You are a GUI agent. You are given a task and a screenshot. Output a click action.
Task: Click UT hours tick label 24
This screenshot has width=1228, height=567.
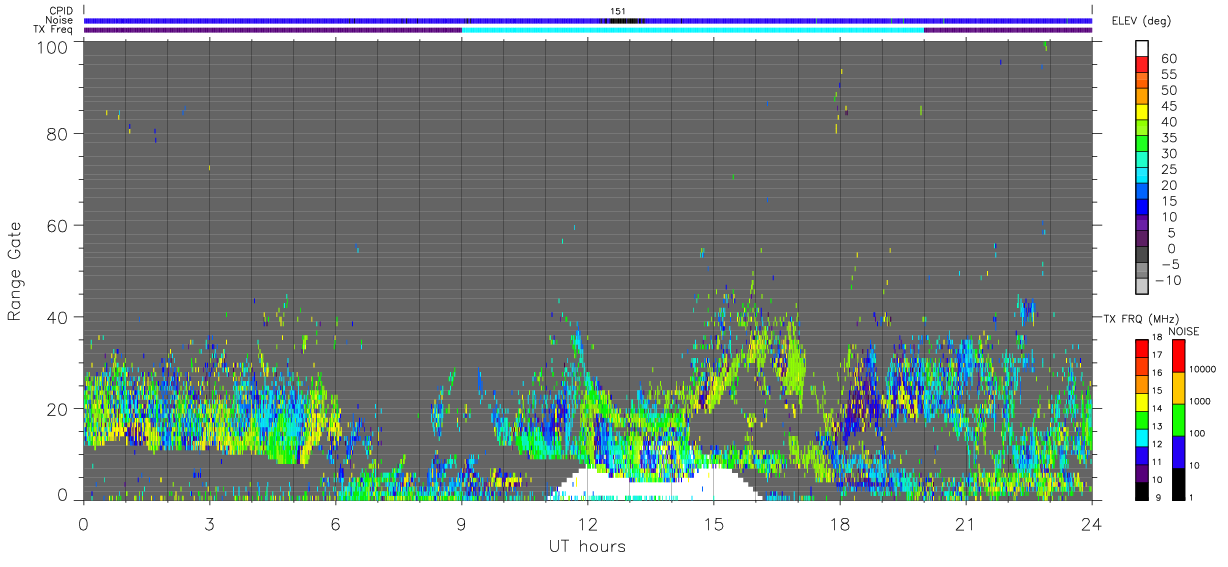click(1092, 523)
